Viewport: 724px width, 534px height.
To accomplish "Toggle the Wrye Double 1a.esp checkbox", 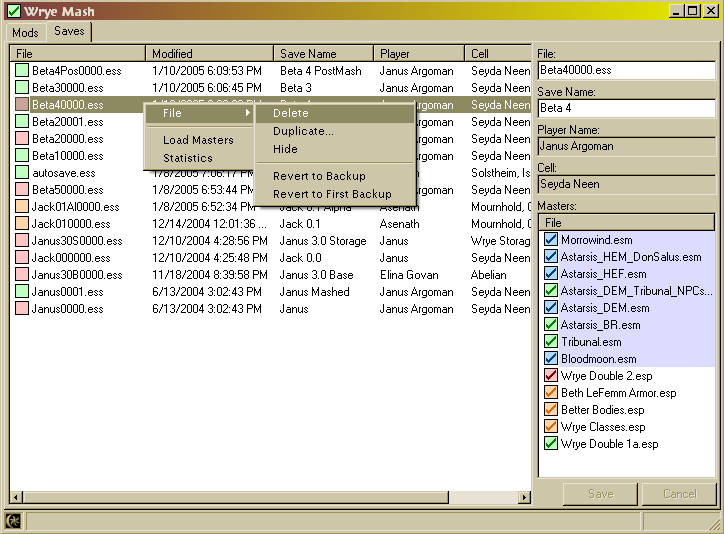I will 550,444.
